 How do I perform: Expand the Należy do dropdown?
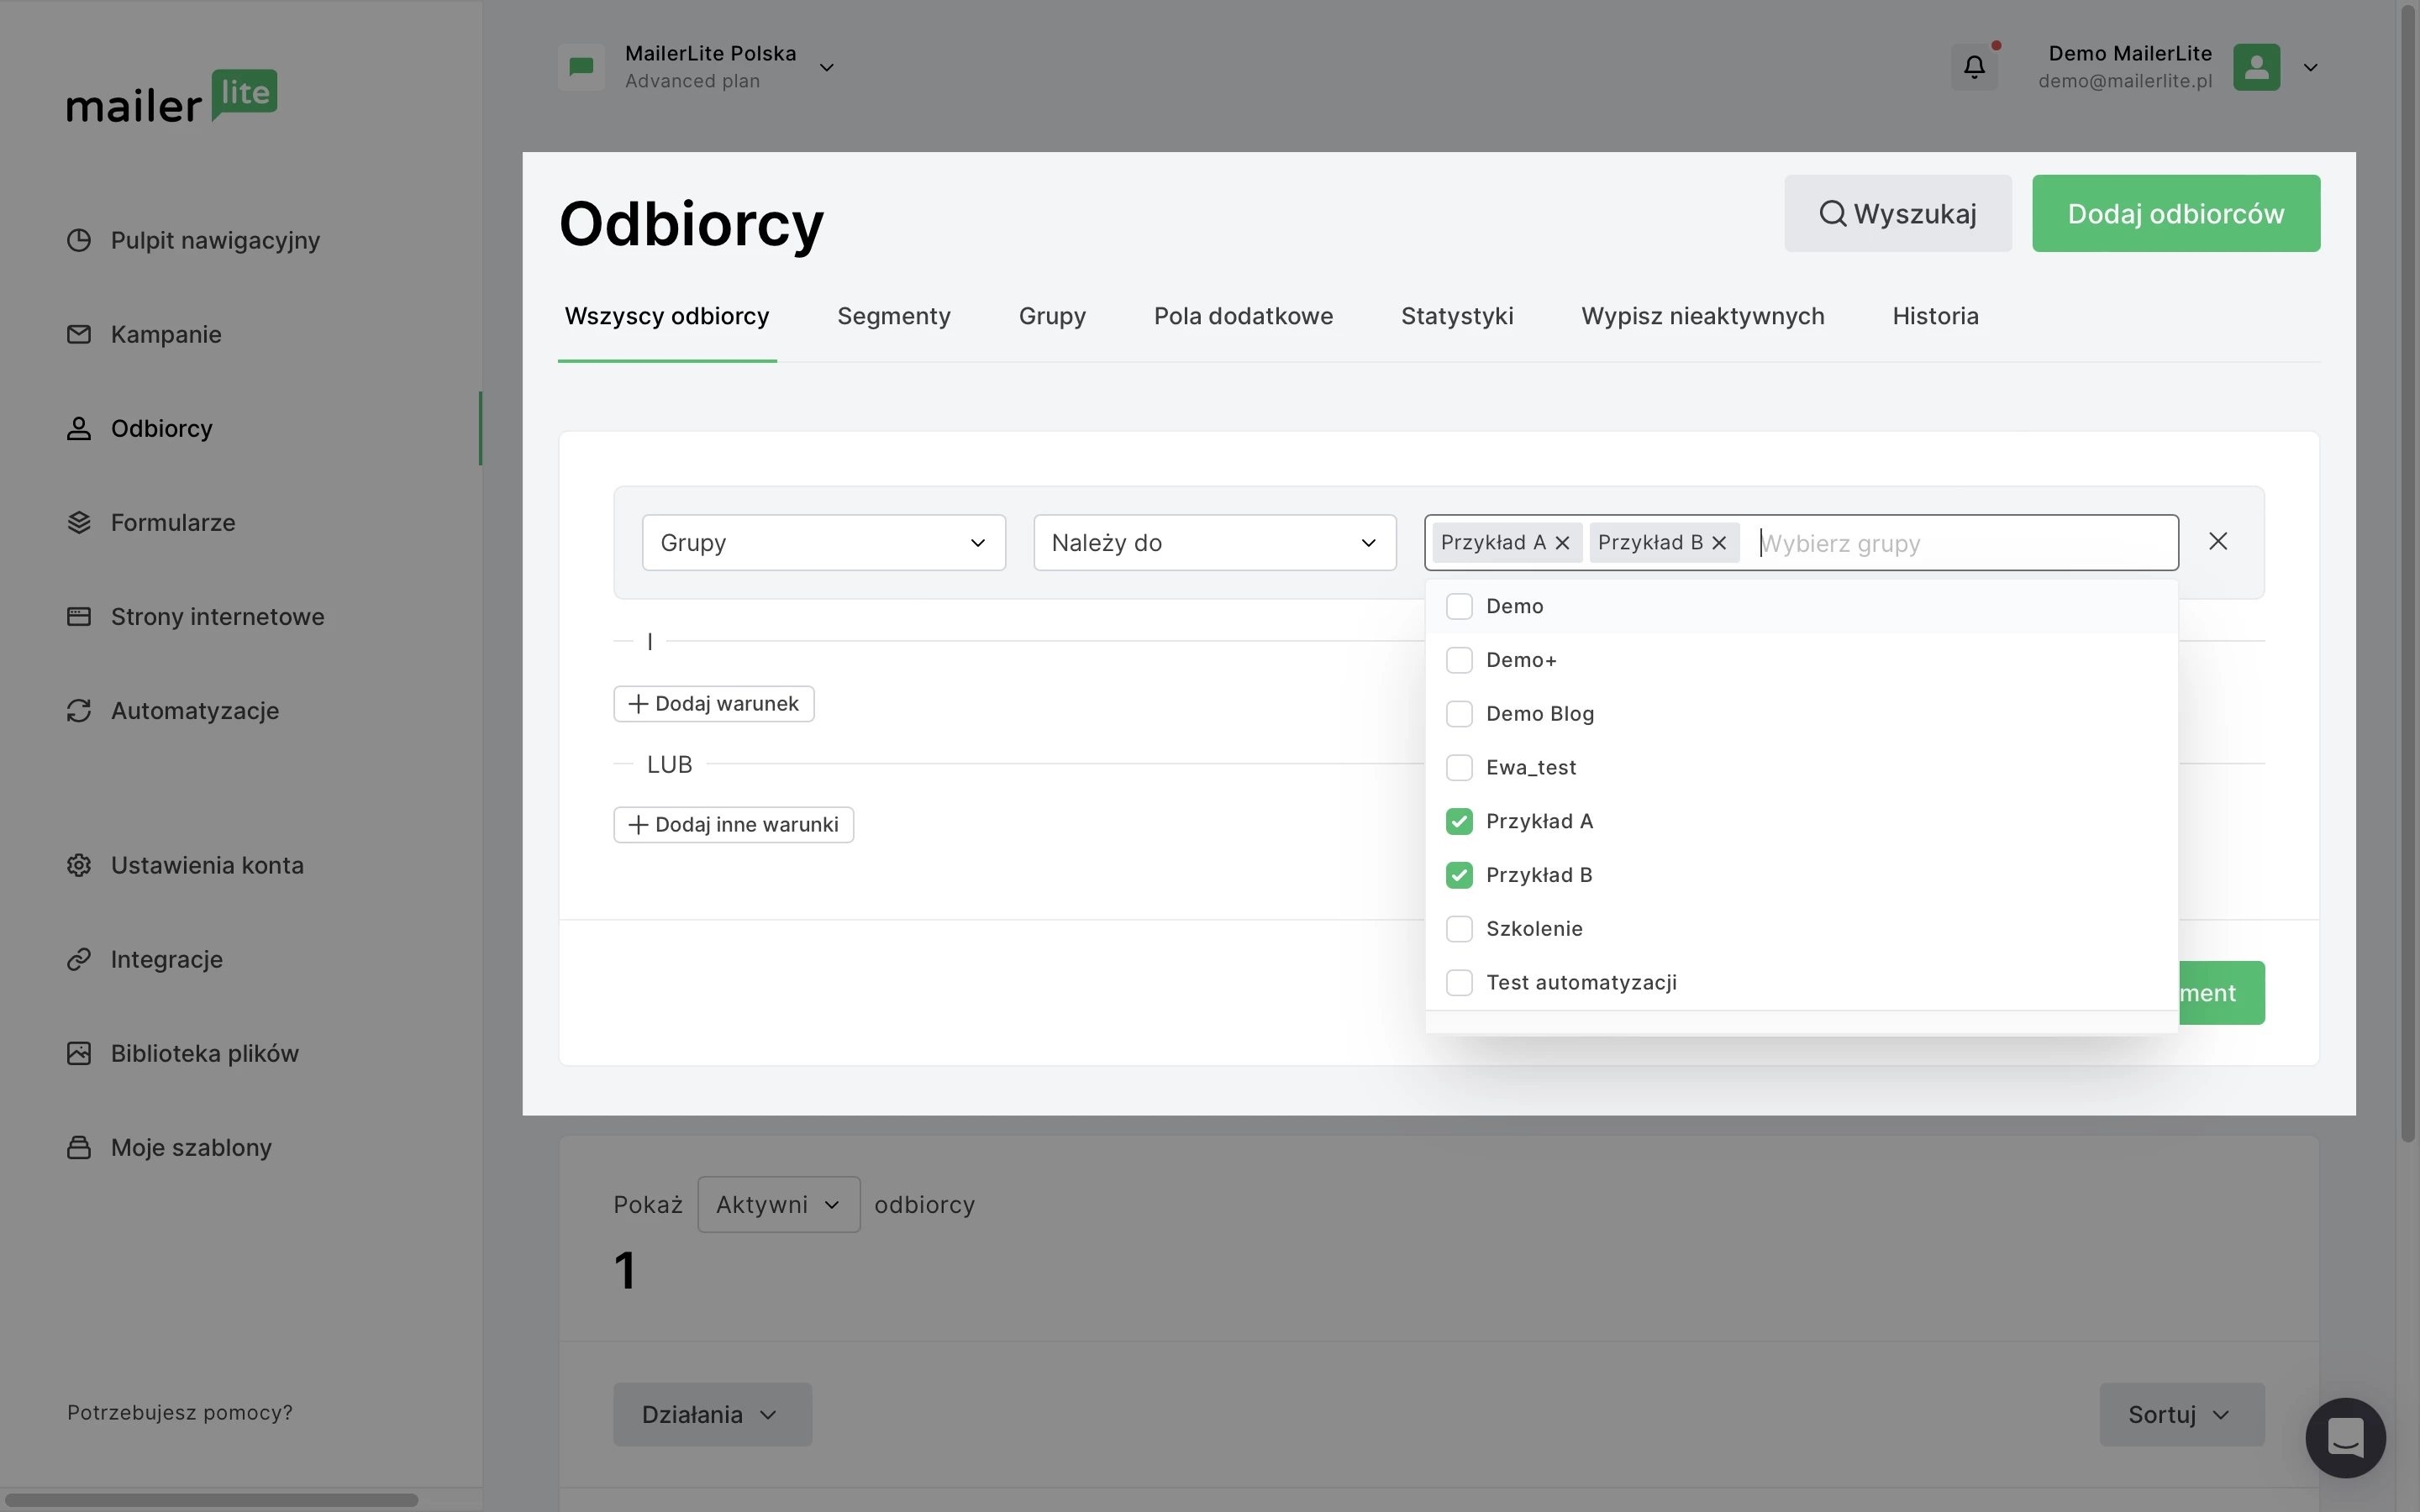tap(1214, 543)
